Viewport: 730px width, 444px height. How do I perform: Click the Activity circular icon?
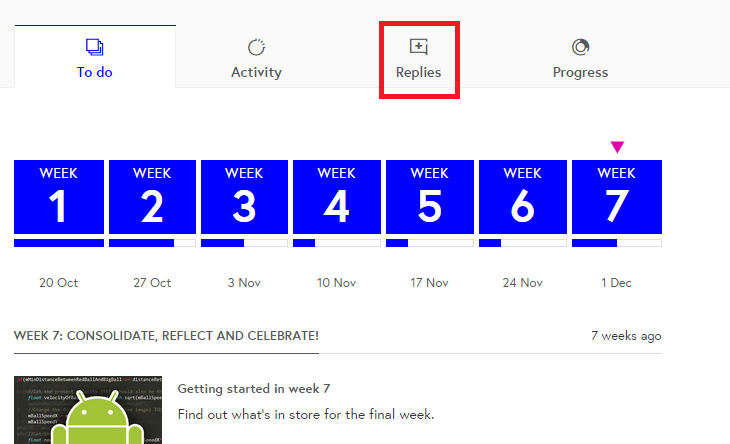(256, 47)
